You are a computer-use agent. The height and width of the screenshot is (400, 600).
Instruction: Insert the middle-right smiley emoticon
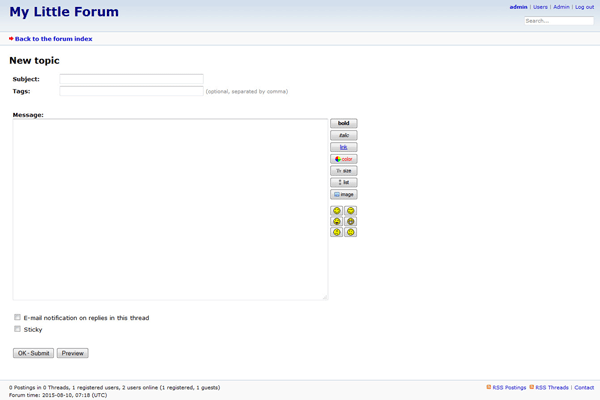(x=351, y=221)
